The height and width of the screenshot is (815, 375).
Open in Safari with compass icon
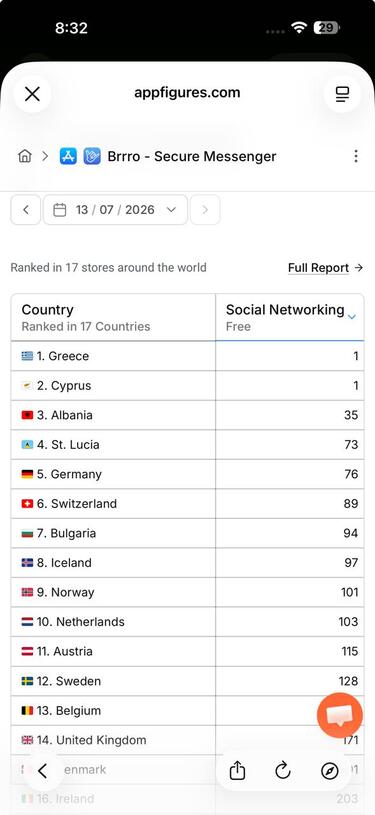[330, 771]
